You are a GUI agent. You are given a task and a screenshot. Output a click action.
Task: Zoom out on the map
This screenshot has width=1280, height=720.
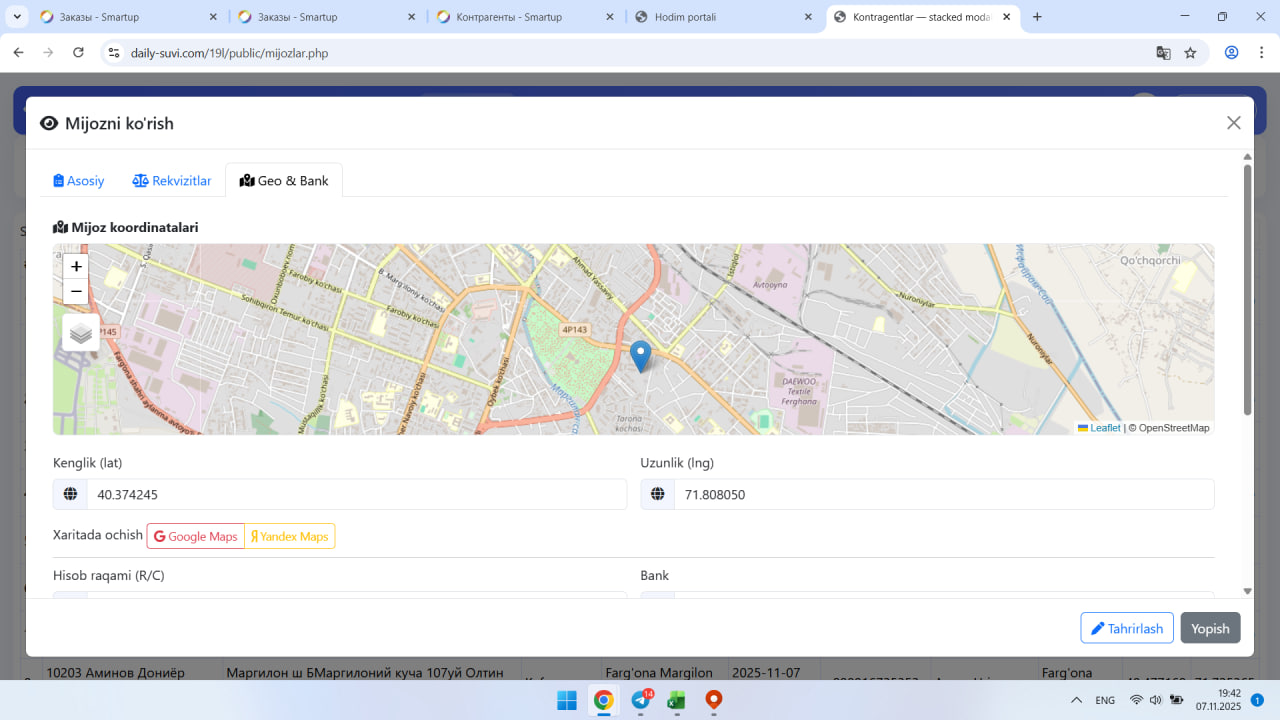point(76,292)
